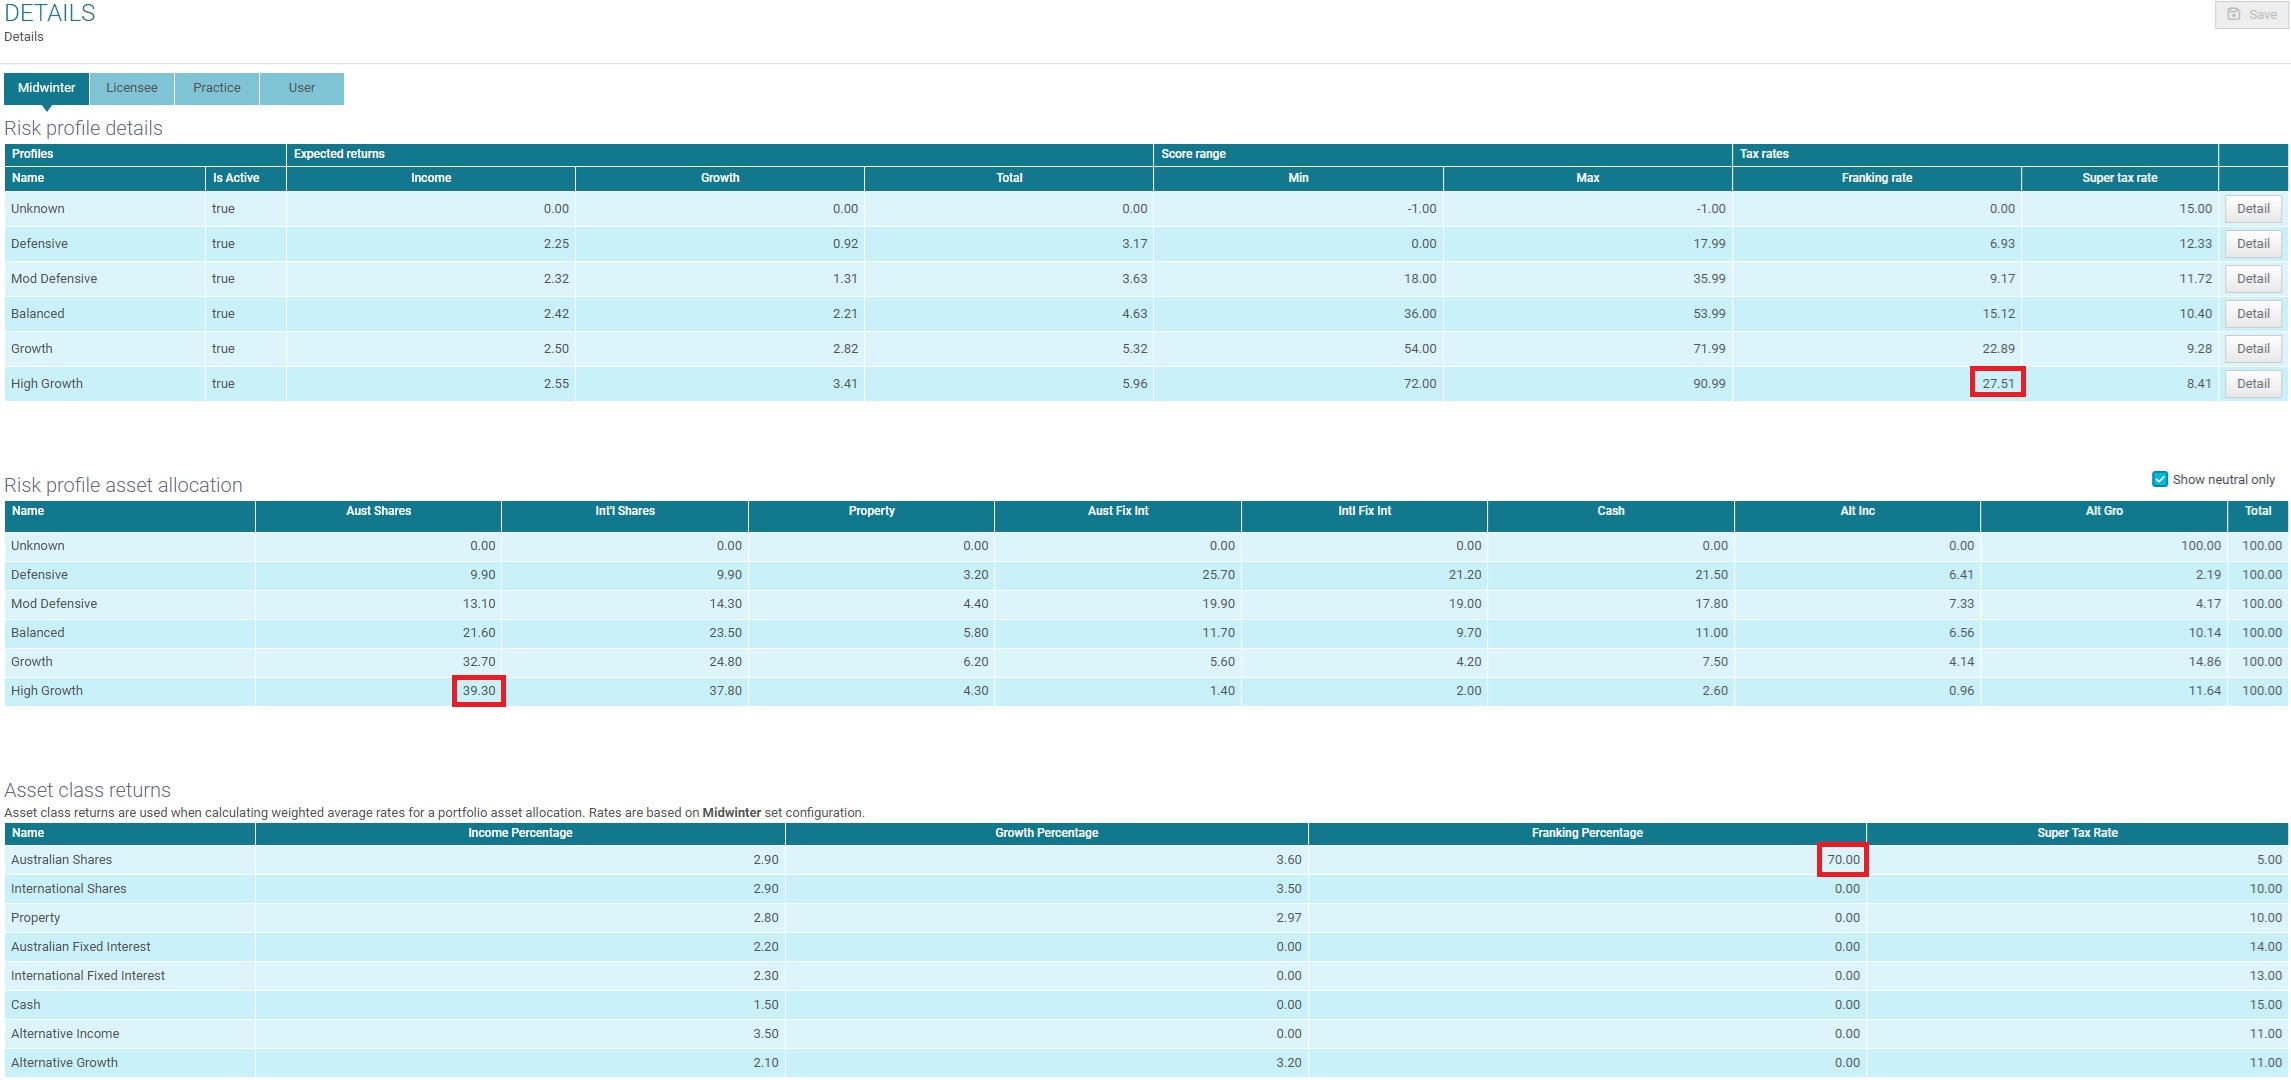
Task: Click the Franking rate column header
Action: click(1876, 178)
